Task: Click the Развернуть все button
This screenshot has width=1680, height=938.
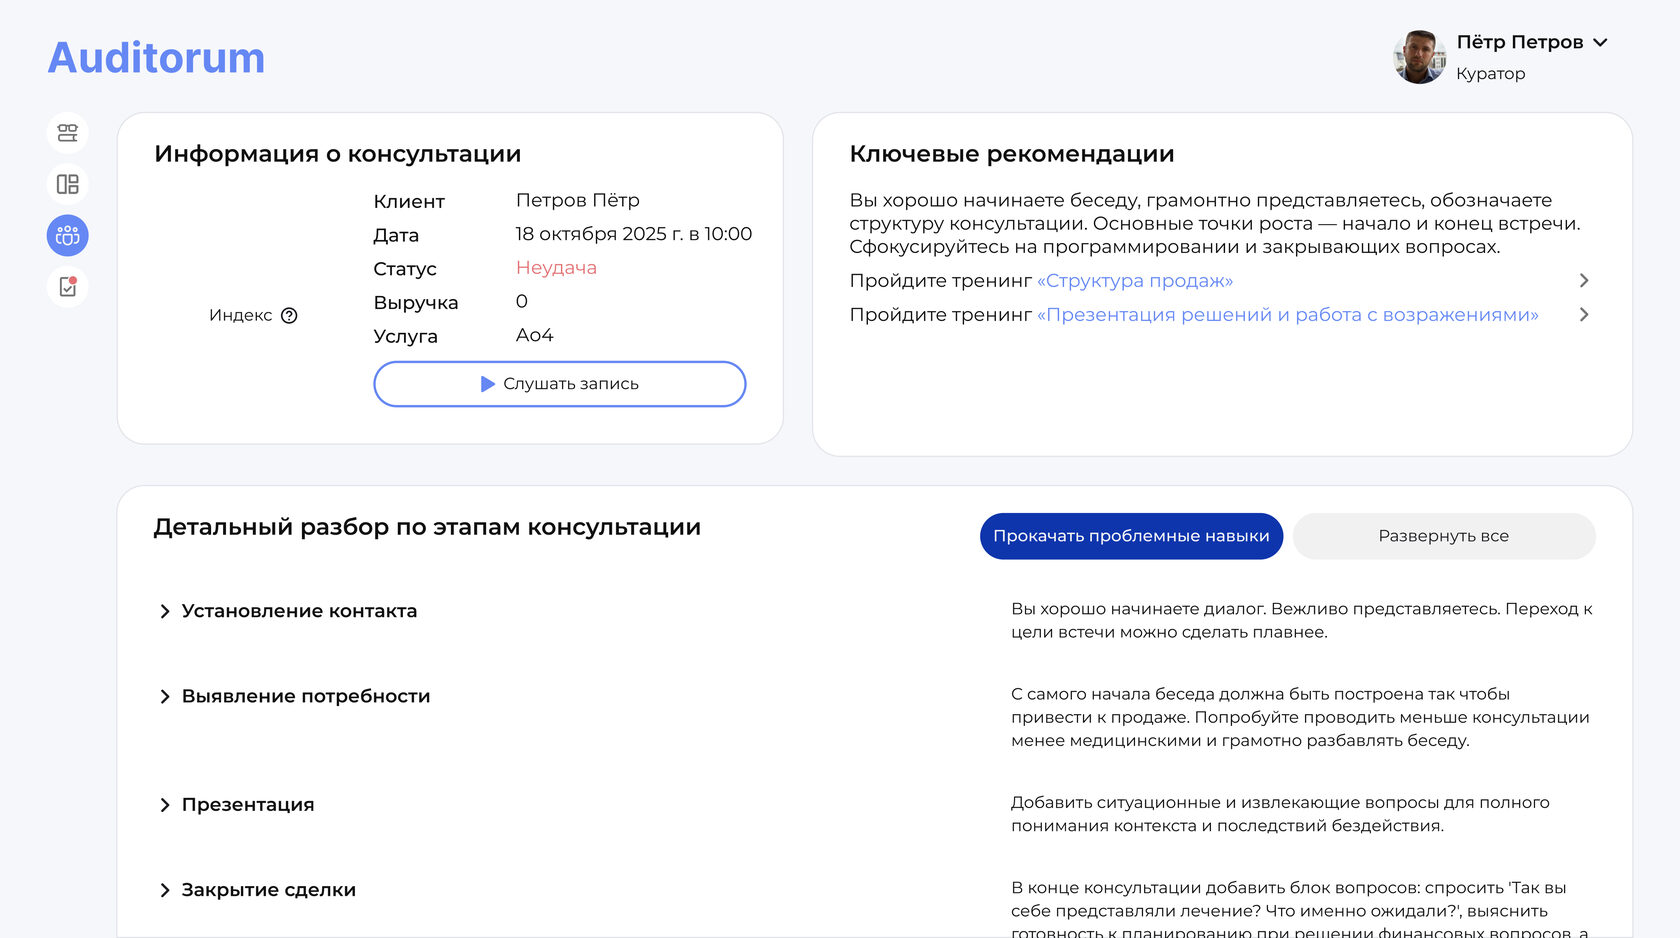Action: (x=1443, y=536)
